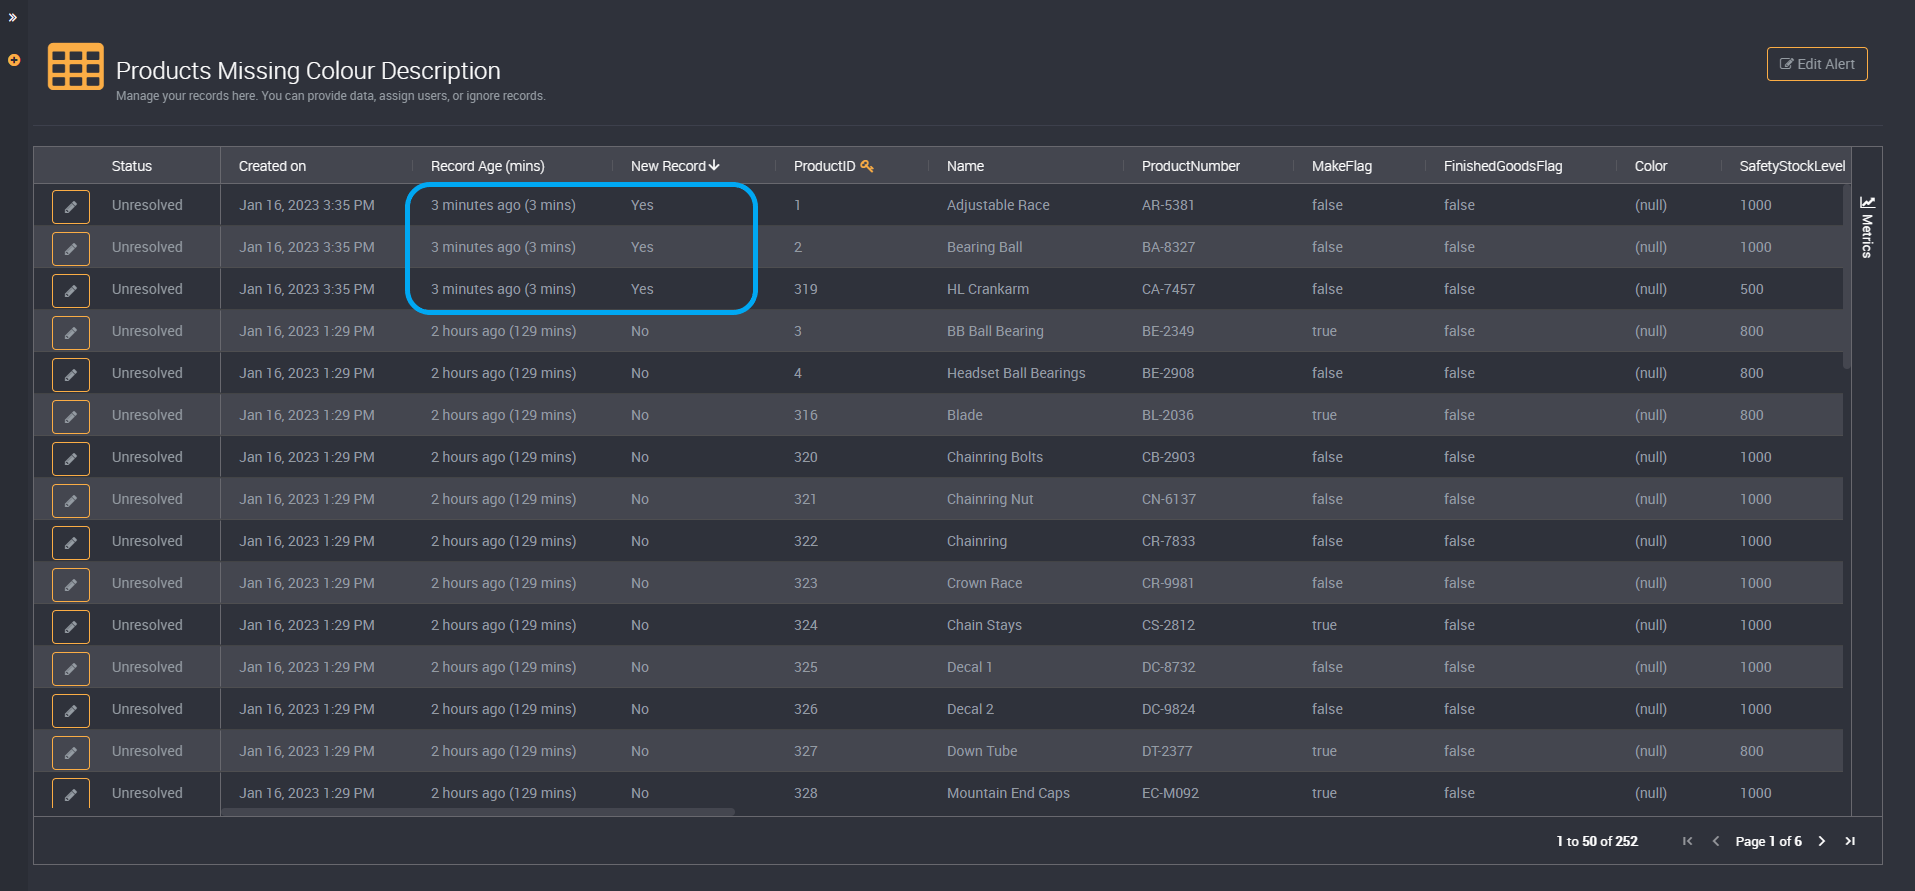Screen dimensions: 1915x891
Task: Open the Metrics side panel
Action: [1867, 227]
